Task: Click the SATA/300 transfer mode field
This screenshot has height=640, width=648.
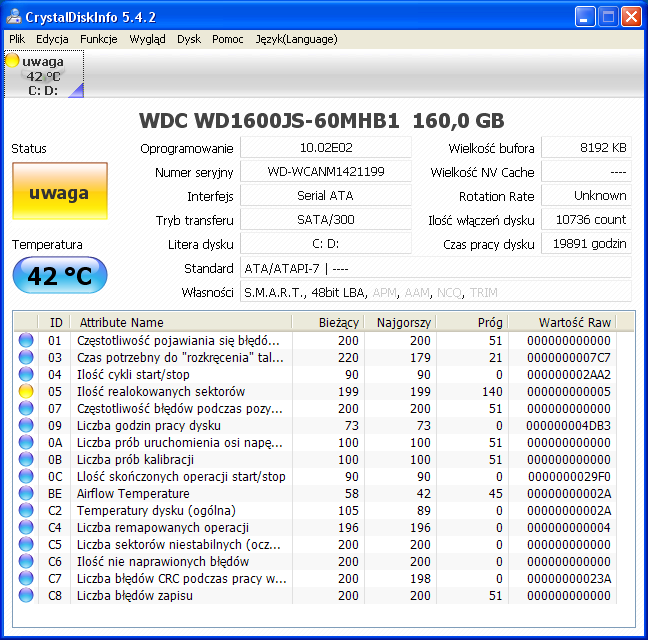Action: pyautogui.click(x=326, y=219)
